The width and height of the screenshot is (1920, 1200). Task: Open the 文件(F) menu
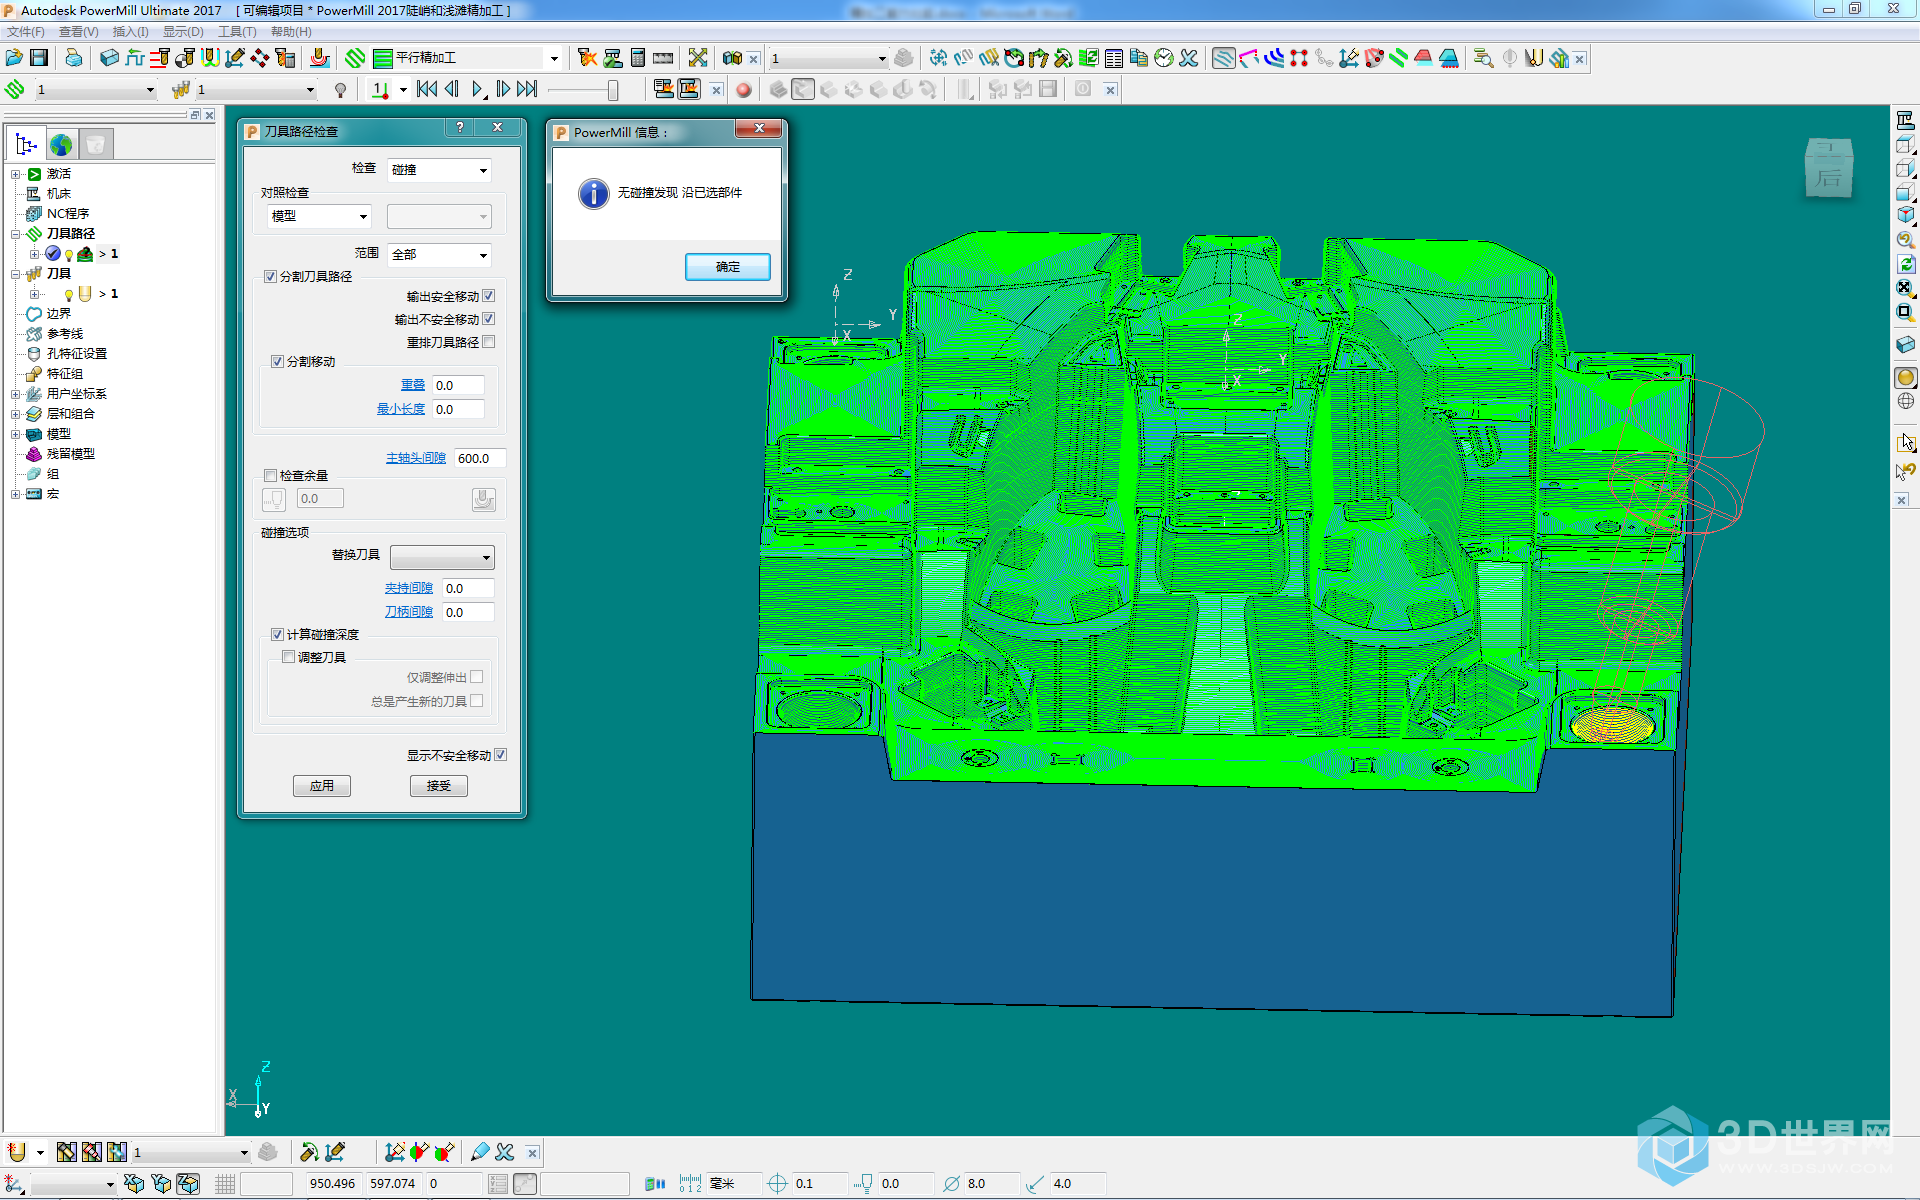[25, 32]
